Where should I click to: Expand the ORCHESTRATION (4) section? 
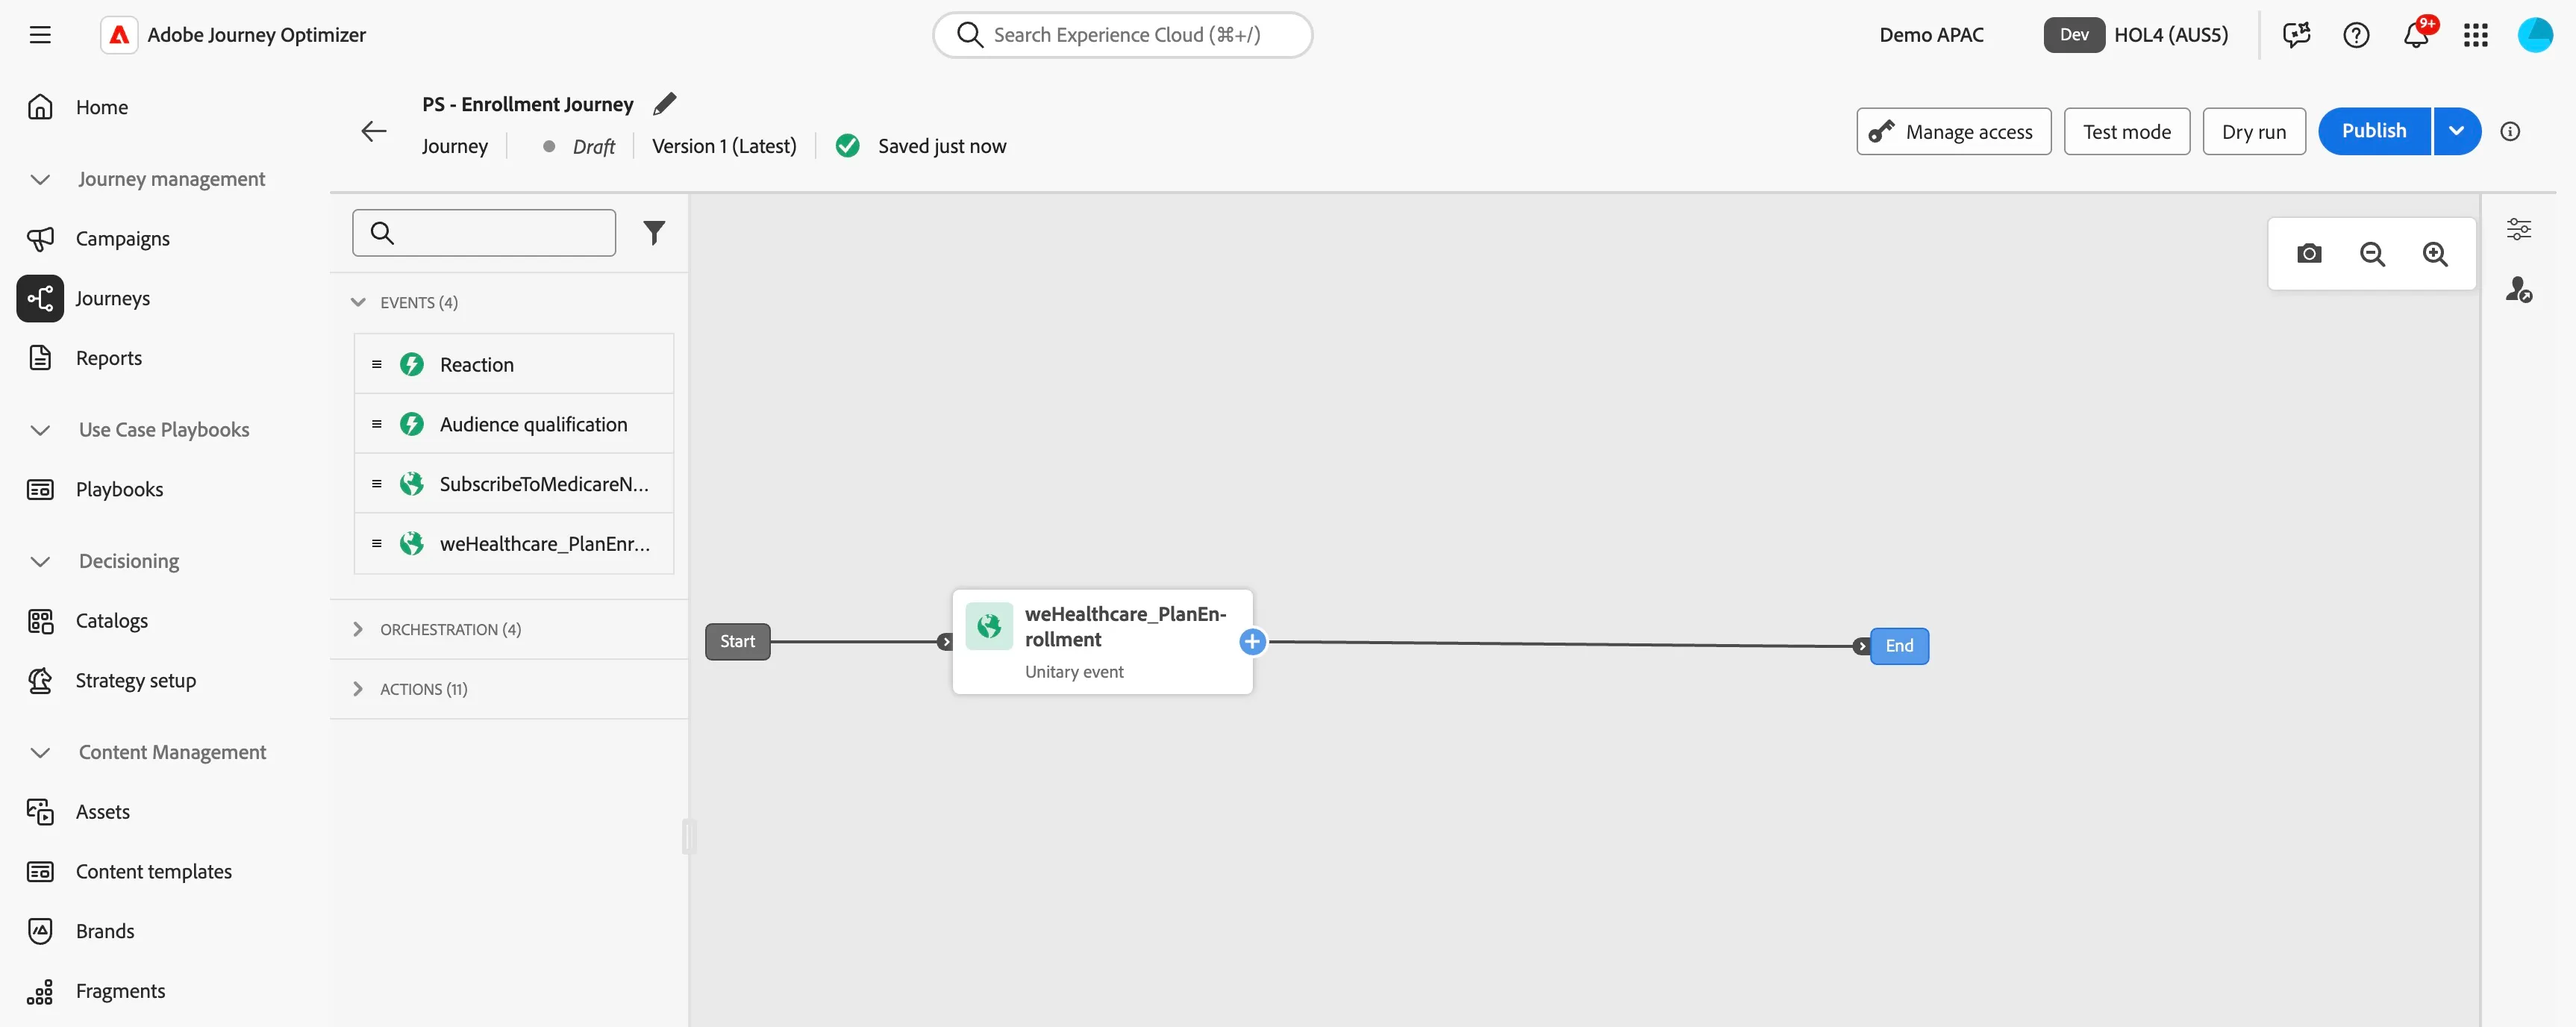[358, 629]
